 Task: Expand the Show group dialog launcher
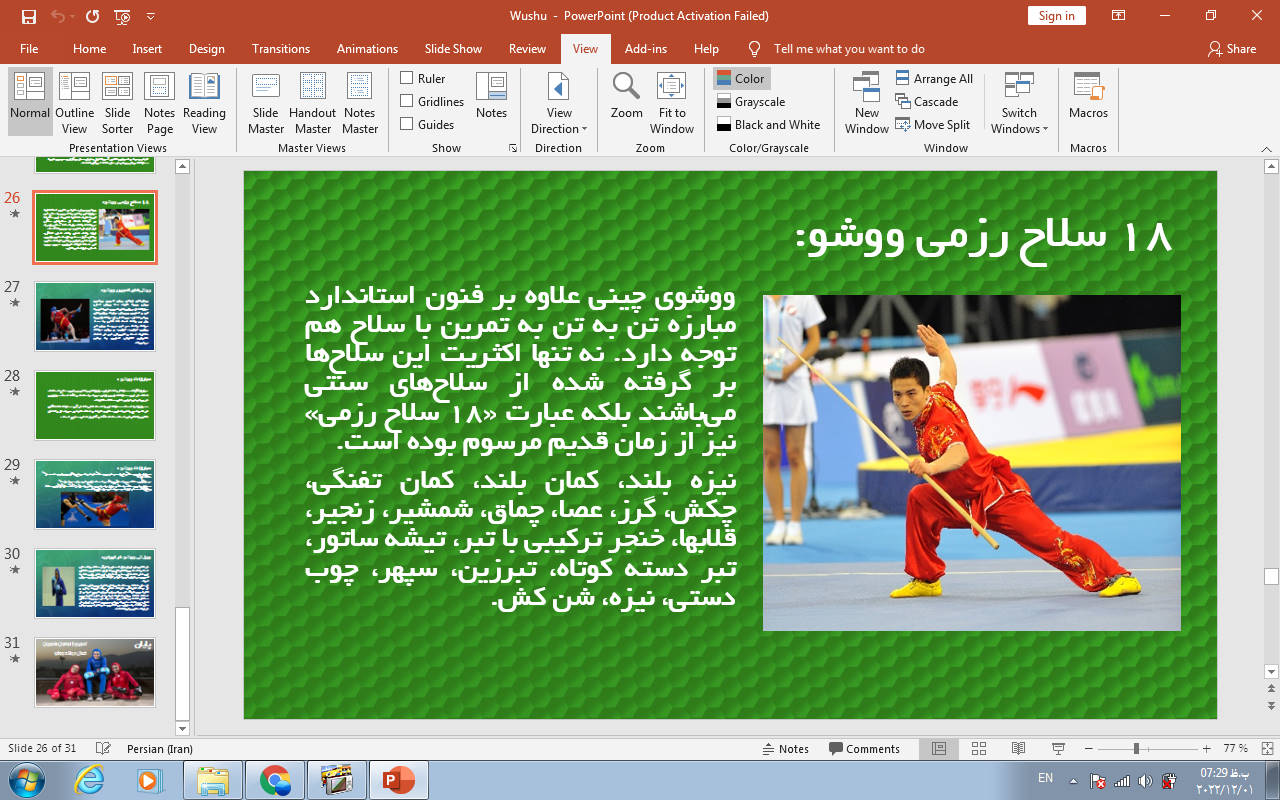[513, 148]
